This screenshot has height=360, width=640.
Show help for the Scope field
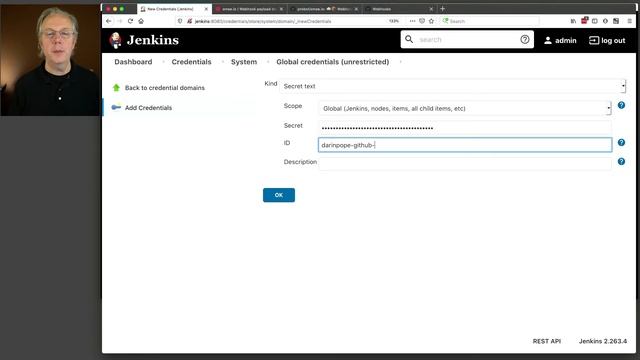click(x=621, y=105)
